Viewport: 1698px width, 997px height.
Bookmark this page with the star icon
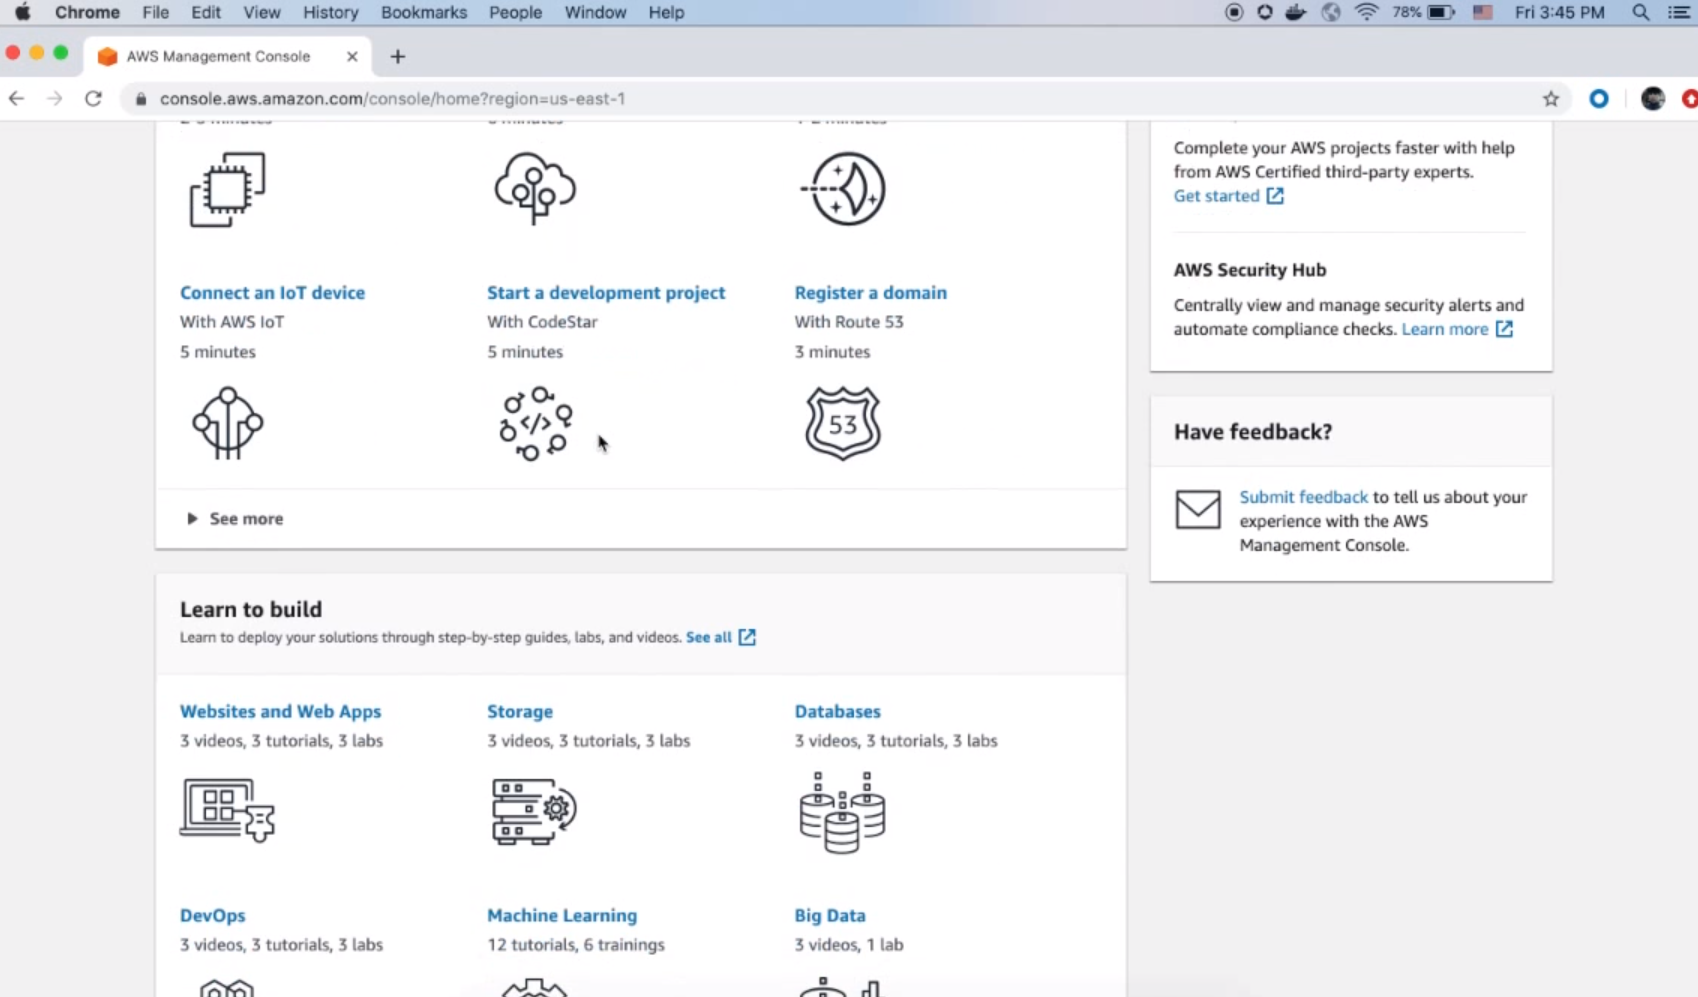point(1551,99)
